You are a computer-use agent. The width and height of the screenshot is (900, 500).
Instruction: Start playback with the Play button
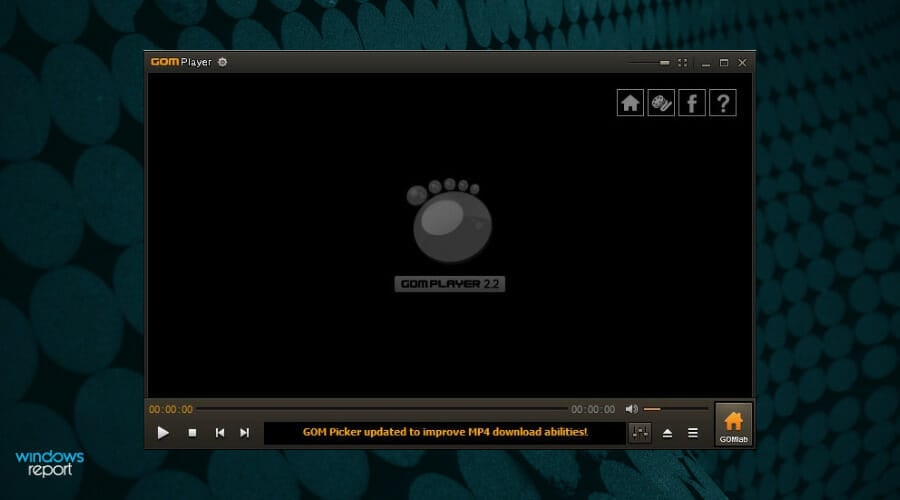pos(163,432)
